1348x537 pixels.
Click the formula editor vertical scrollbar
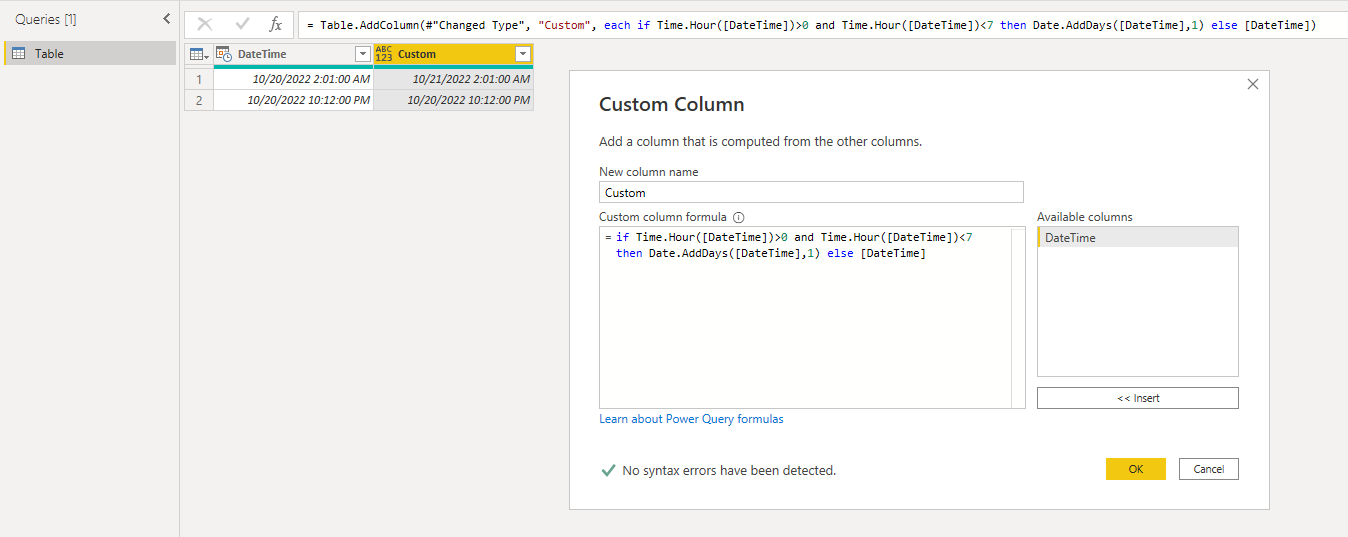[x=1018, y=318]
